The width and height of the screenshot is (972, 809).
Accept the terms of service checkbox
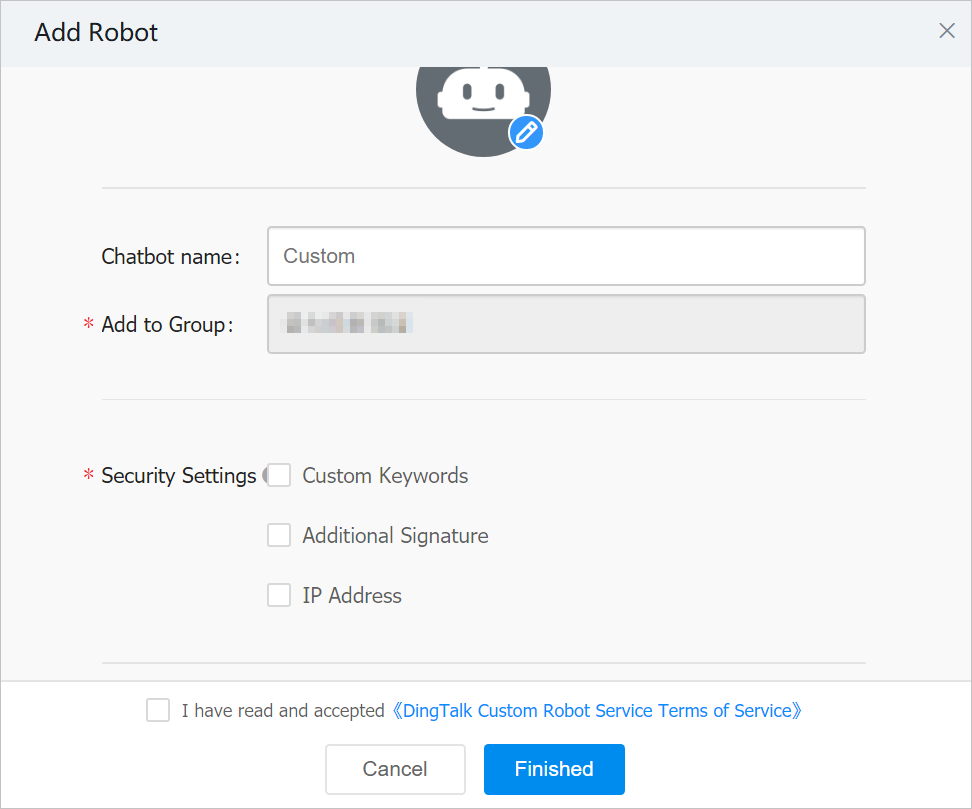[x=158, y=711]
